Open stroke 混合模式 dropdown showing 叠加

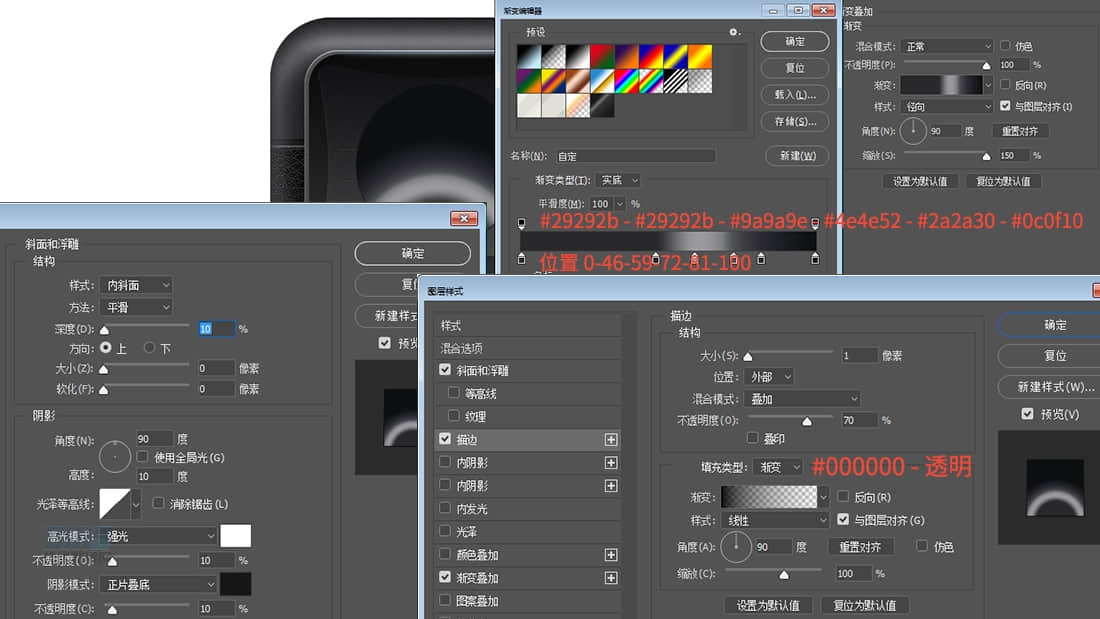click(x=802, y=399)
